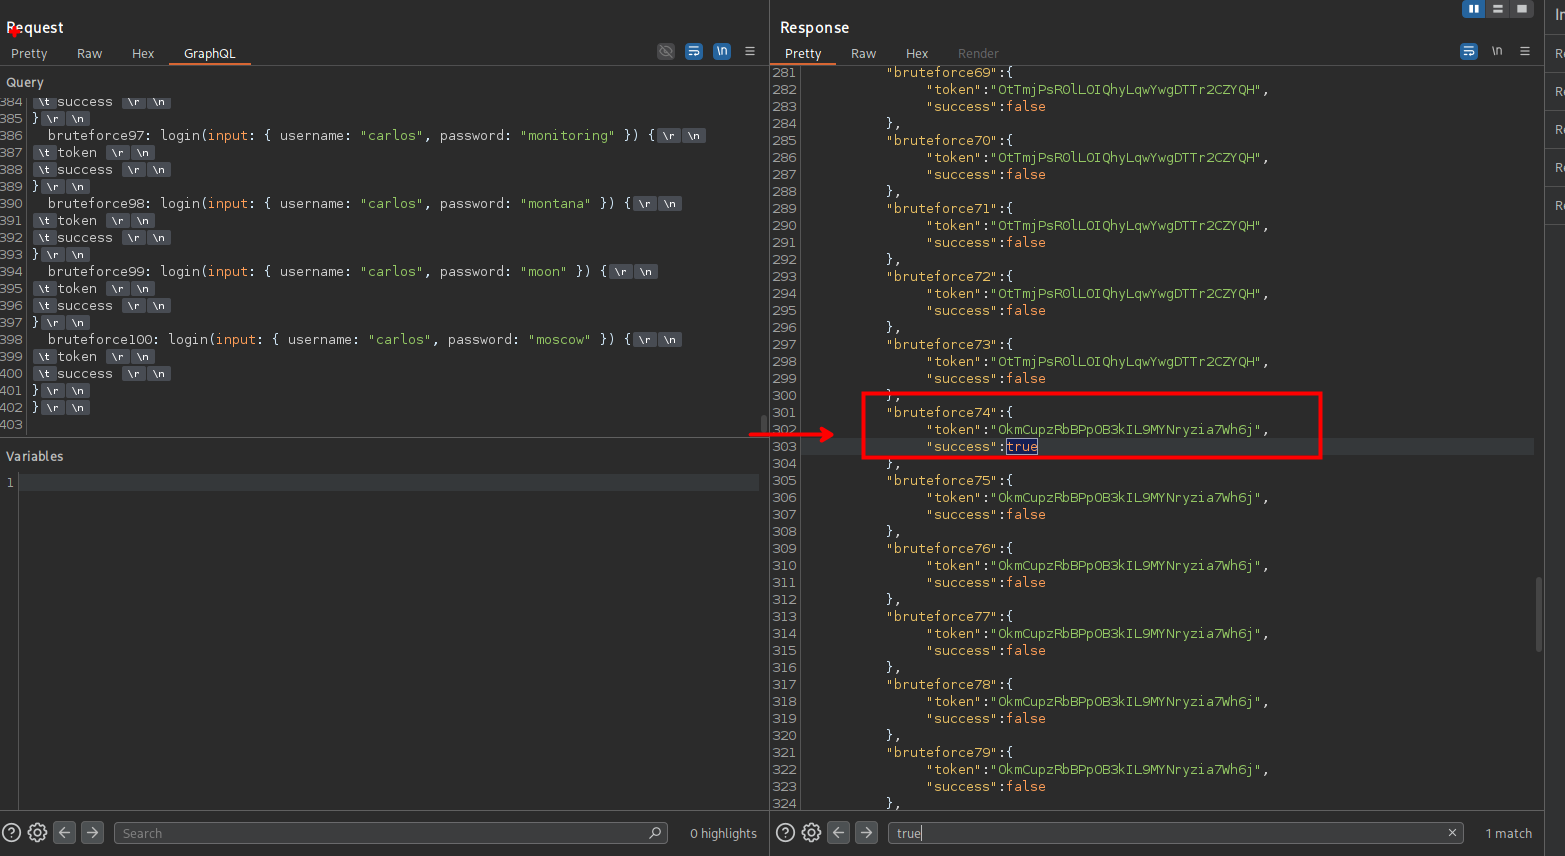Disable non-printable characters display in Request
The image size is (1565, 856).
722,51
